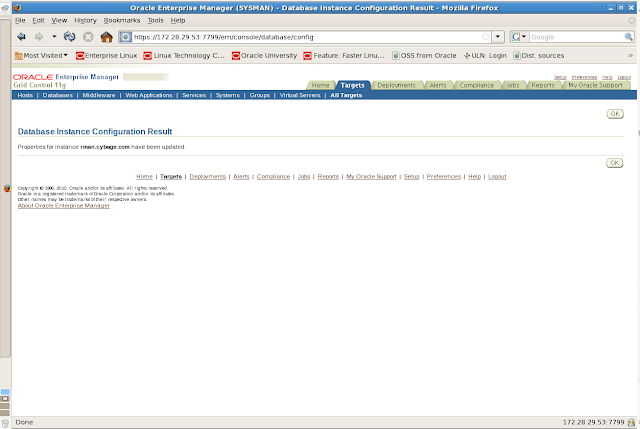Open the Edit menu
Image resolution: width=640 pixels, height=429 pixels.
point(38,20)
